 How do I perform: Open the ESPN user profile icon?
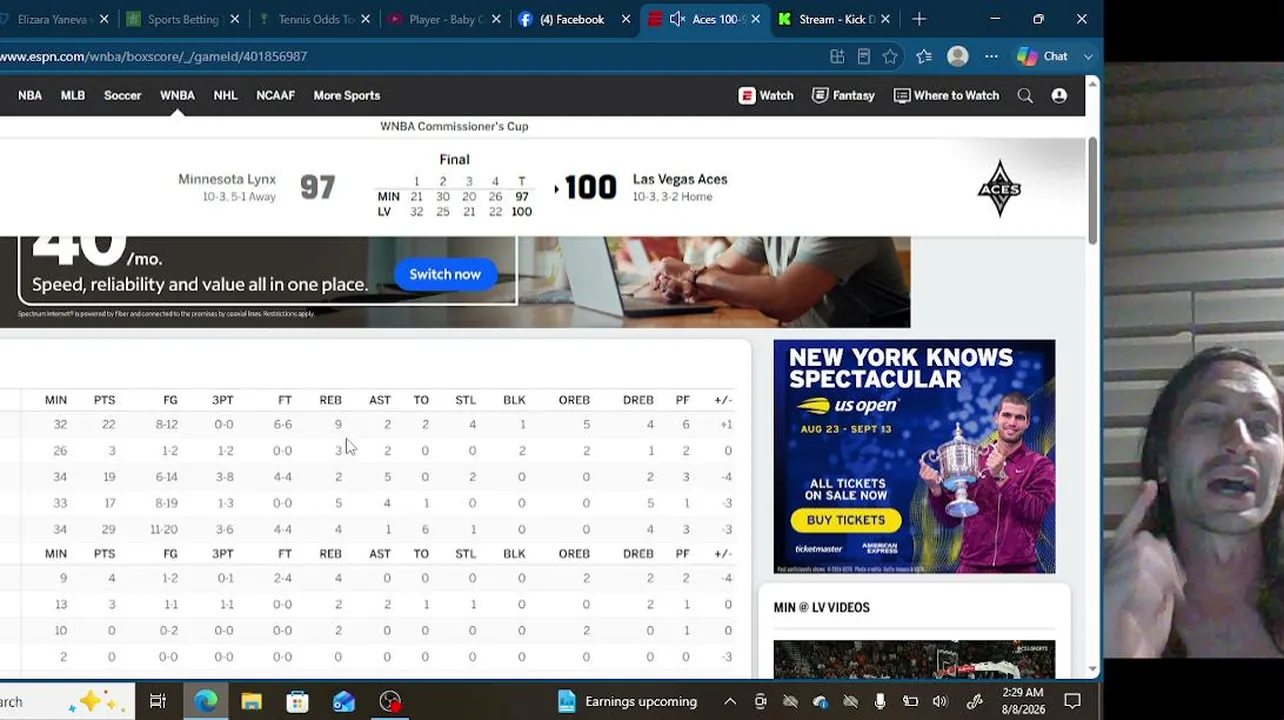coord(1059,95)
